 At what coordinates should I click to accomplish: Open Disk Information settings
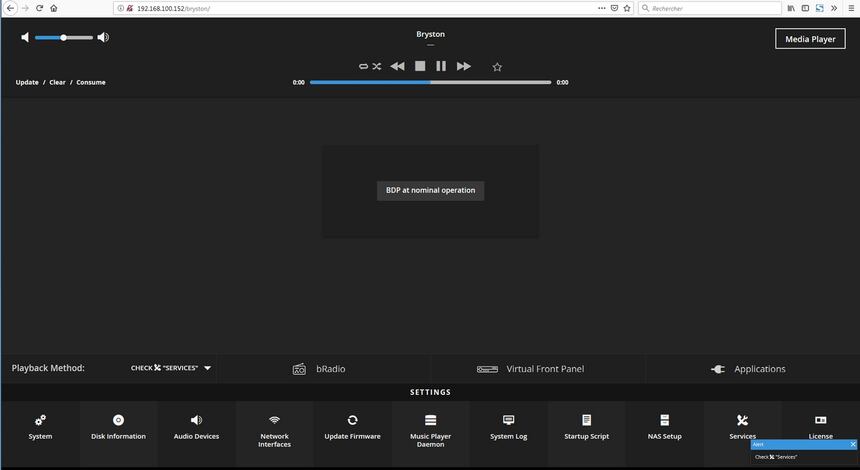tap(118, 427)
